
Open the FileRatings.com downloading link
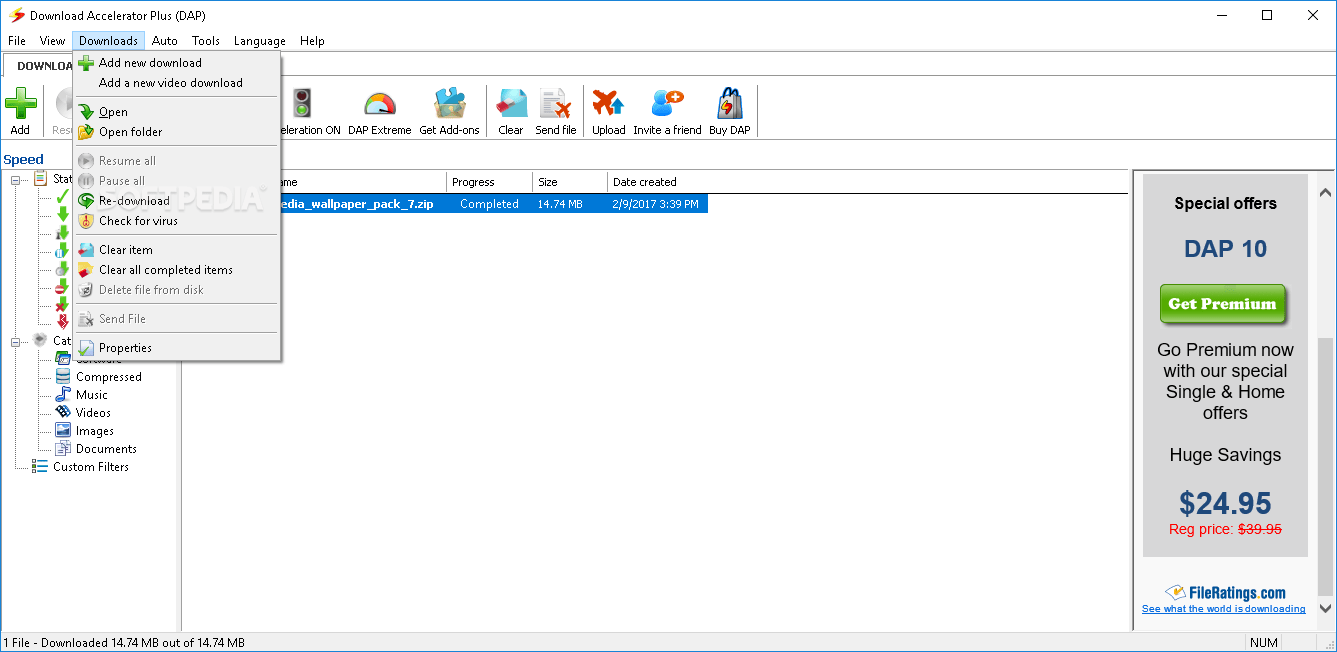(x=1223, y=608)
